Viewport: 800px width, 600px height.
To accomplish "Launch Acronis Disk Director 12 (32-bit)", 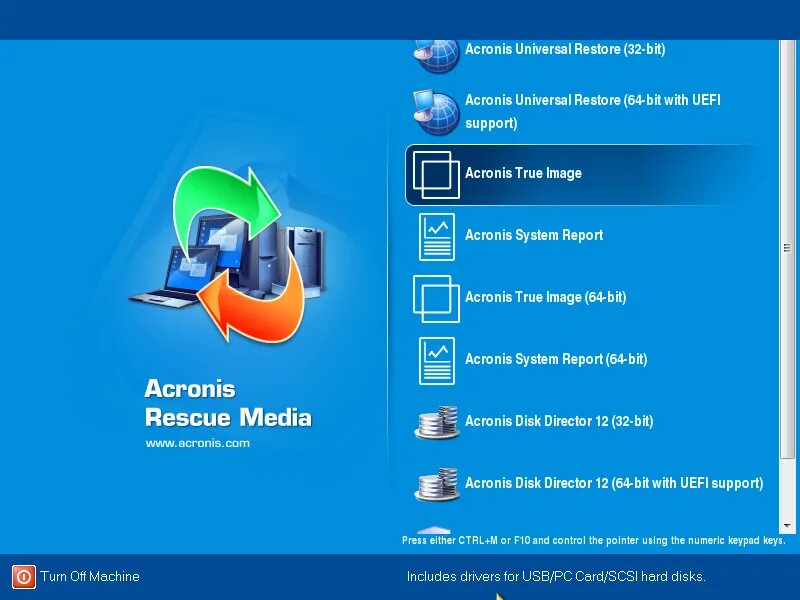I will 559,421.
